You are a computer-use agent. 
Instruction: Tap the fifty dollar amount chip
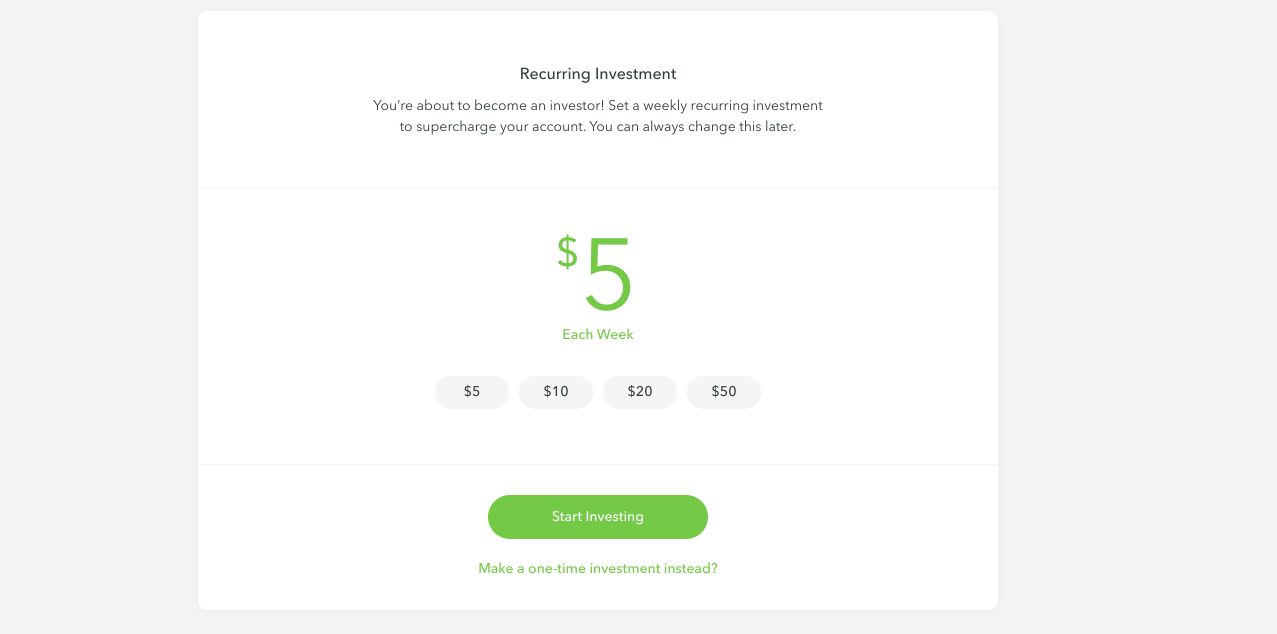point(724,392)
